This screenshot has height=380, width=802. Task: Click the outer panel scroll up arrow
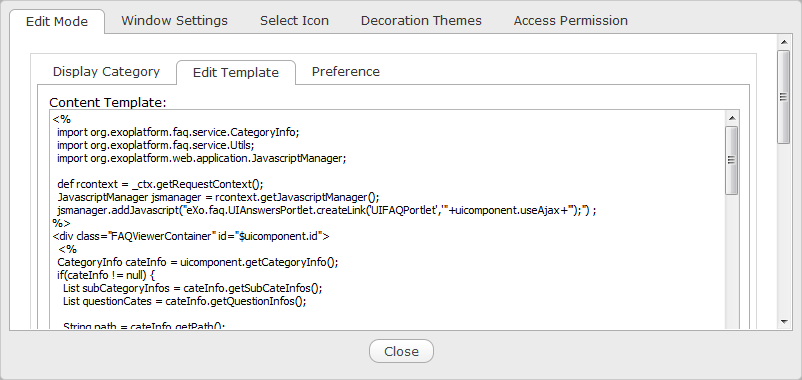click(x=784, y=42)
